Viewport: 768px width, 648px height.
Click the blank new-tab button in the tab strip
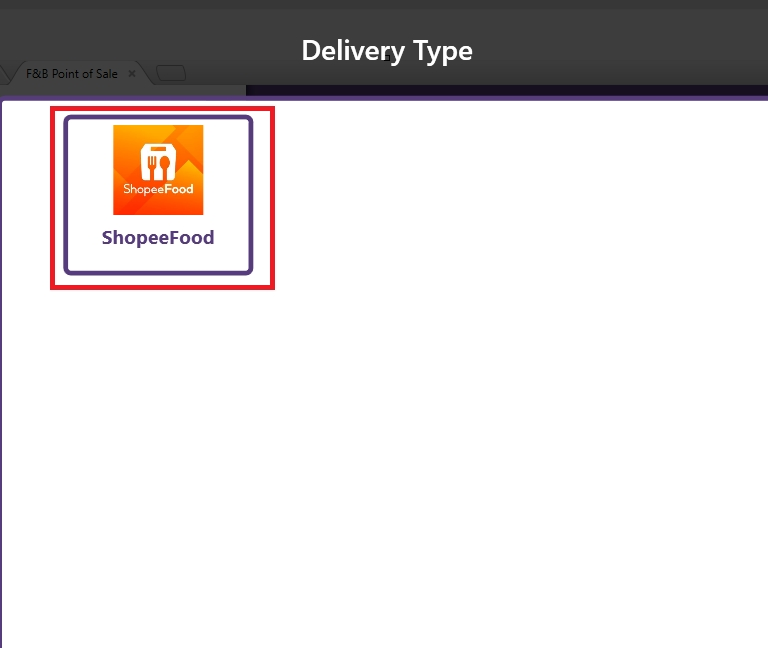(x=171, y=73)
